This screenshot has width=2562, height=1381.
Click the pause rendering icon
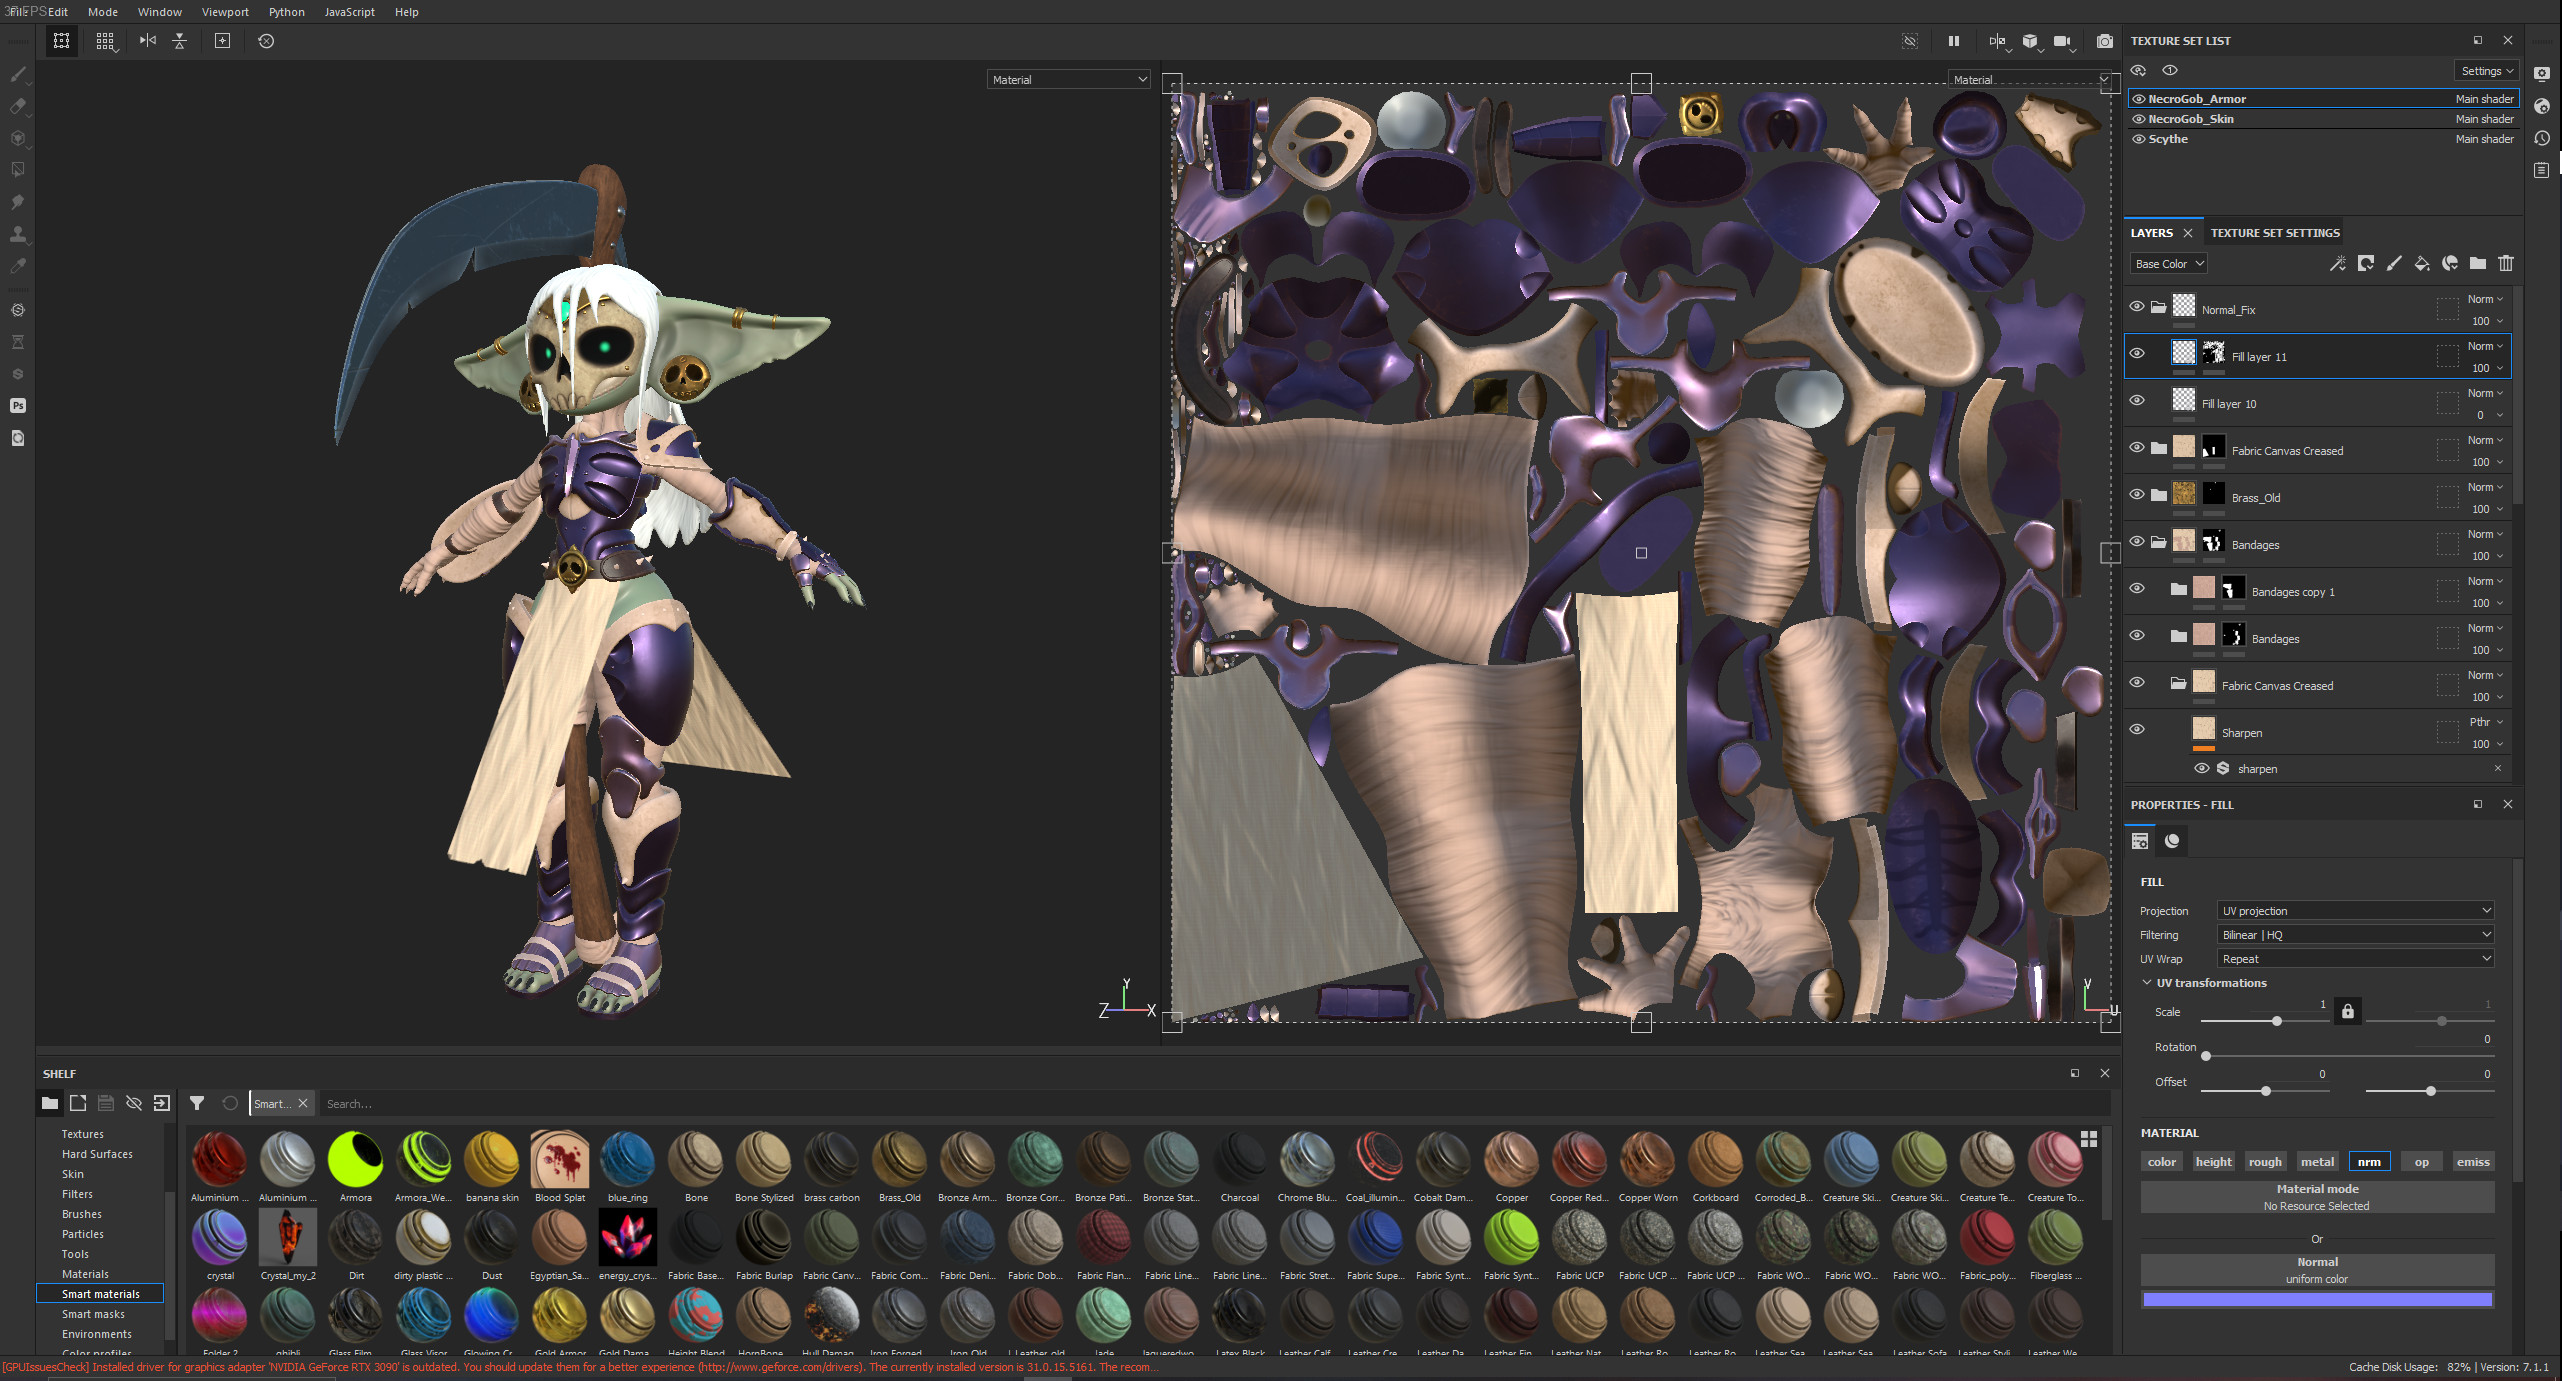(1953, 41)
